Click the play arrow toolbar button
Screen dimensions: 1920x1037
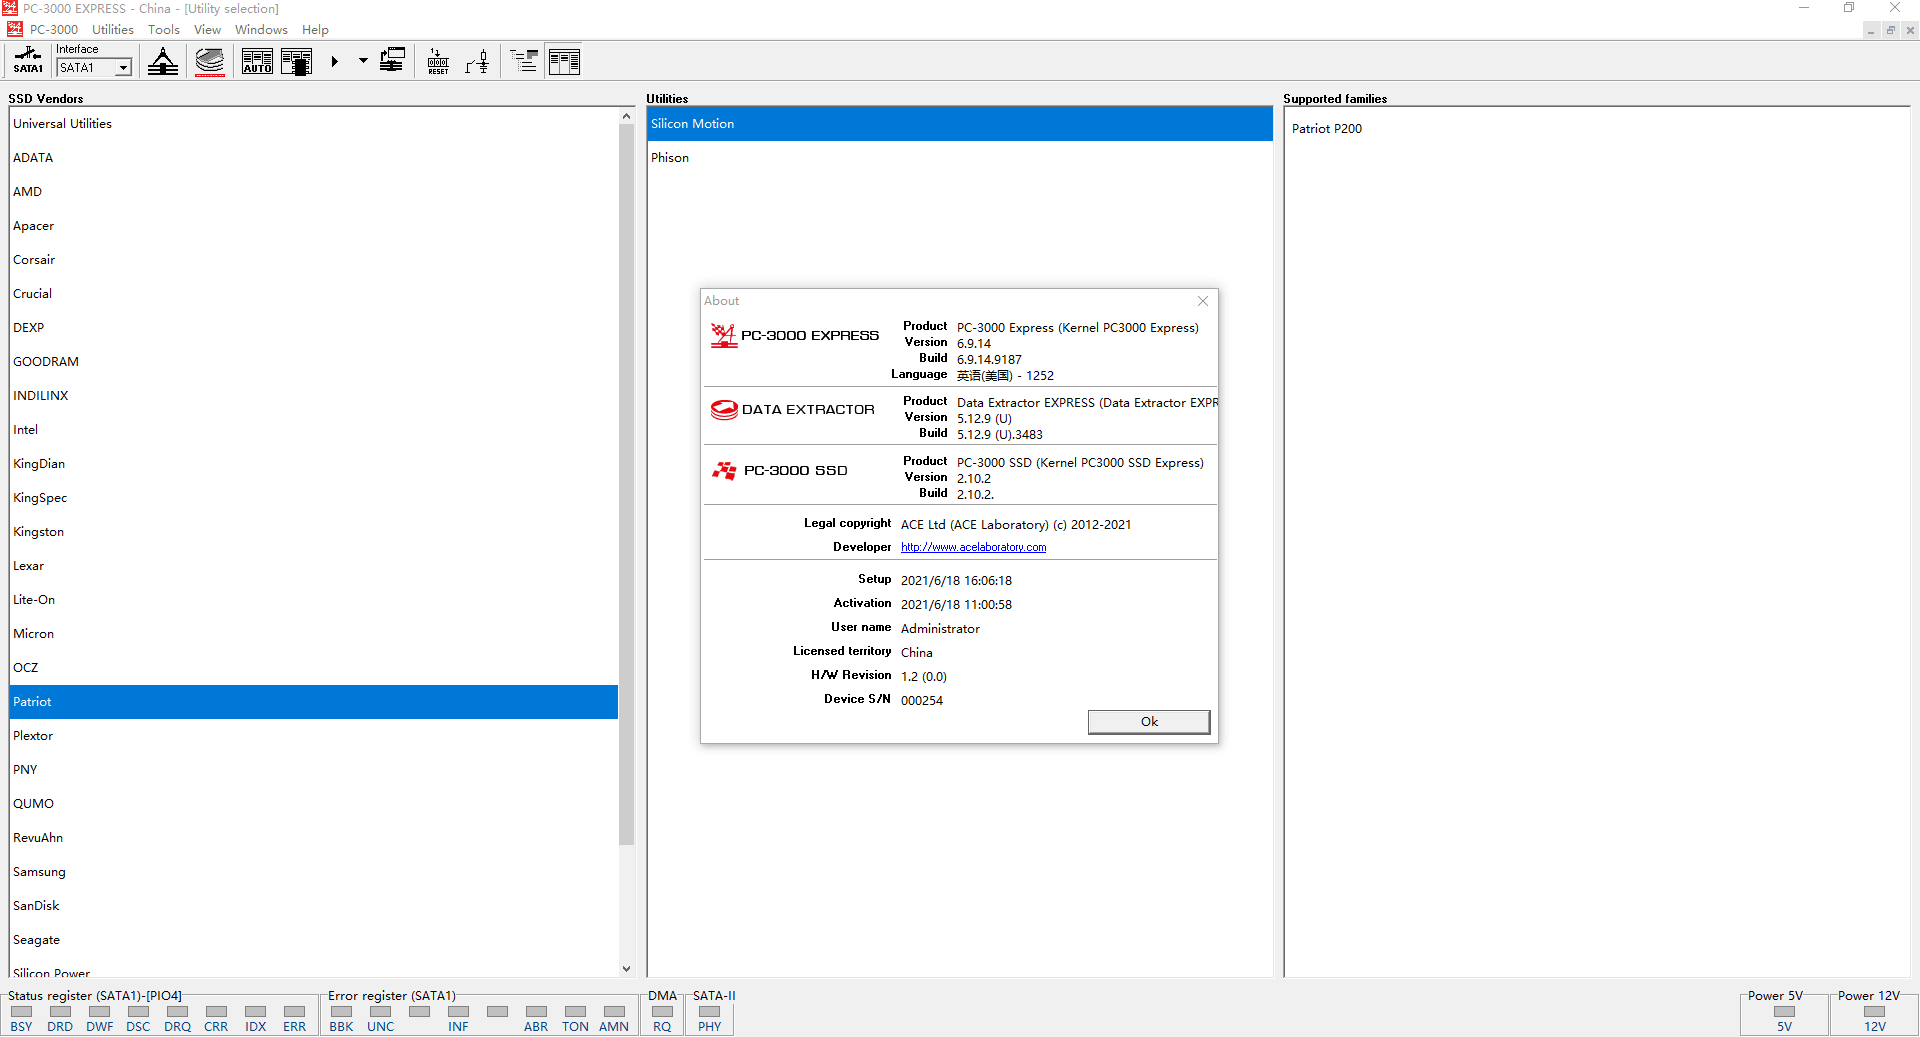335,61
